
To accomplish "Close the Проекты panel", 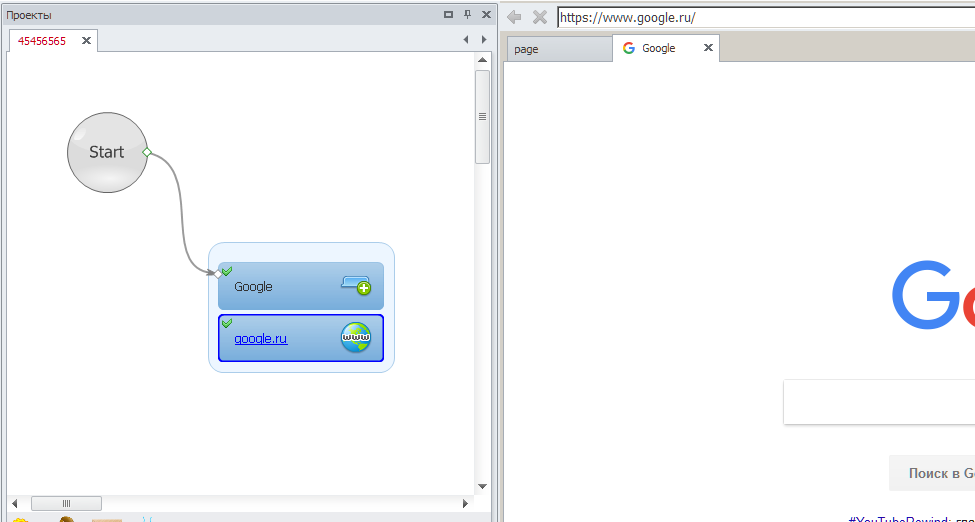I will coord(486,15).
